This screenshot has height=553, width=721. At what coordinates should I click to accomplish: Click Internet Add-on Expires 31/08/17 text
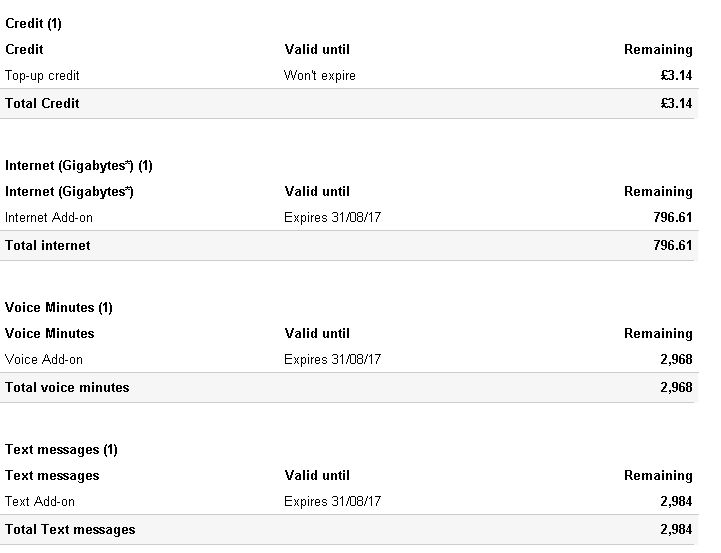tap(332, 217)
